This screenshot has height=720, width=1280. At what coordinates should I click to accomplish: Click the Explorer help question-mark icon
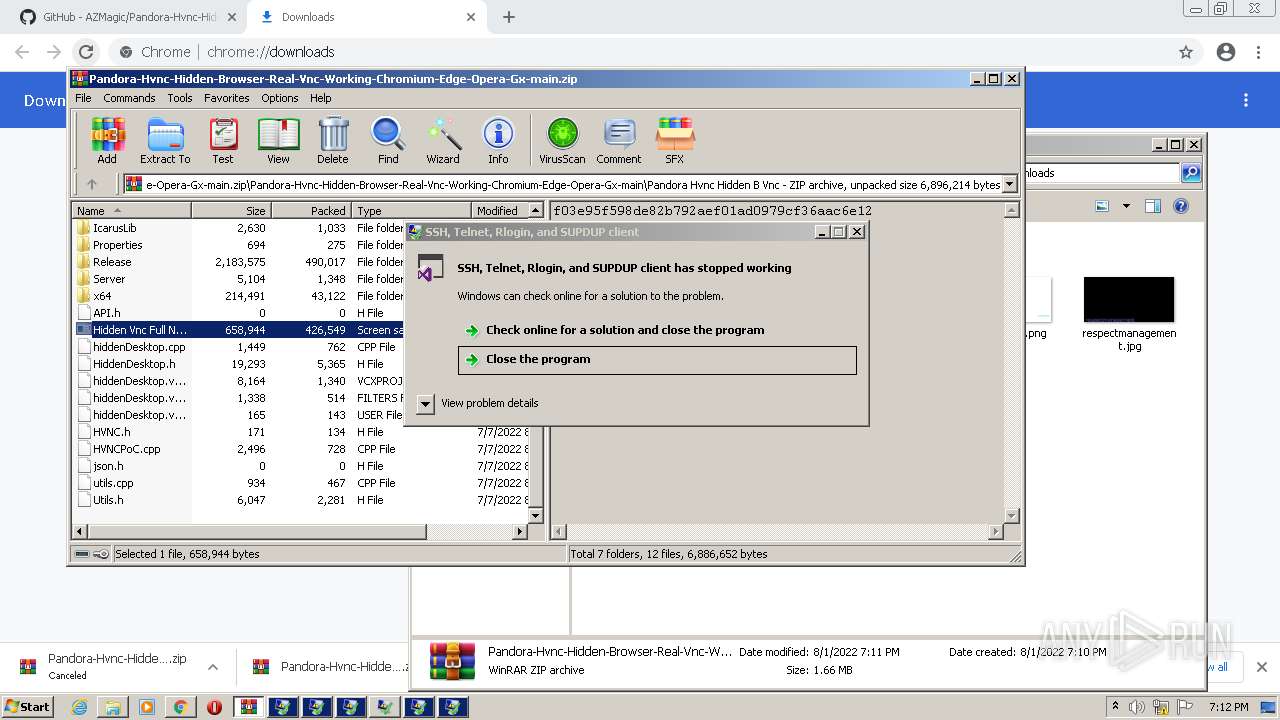(x=1181, y=206)
